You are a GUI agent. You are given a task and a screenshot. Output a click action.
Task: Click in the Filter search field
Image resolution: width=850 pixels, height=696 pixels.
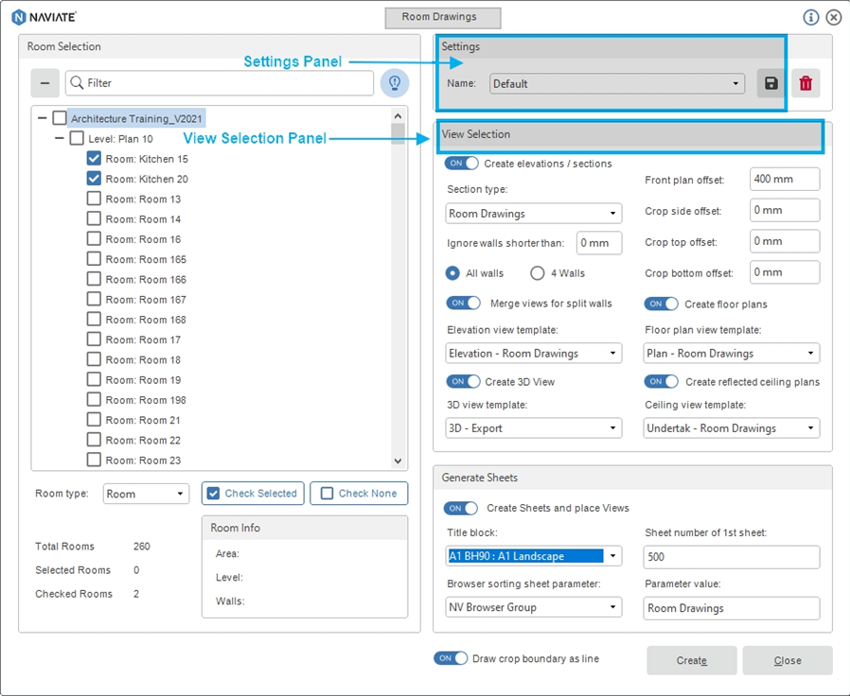tap(220, 83)
